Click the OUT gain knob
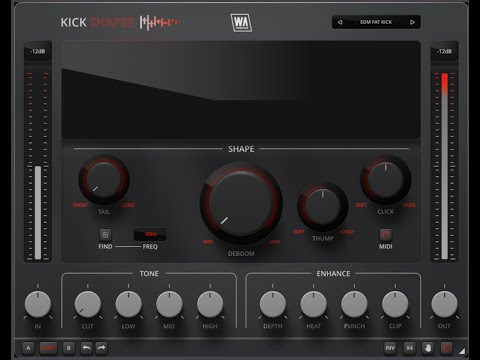The height and width of the screenshot is (360, 480). (444, 304)
